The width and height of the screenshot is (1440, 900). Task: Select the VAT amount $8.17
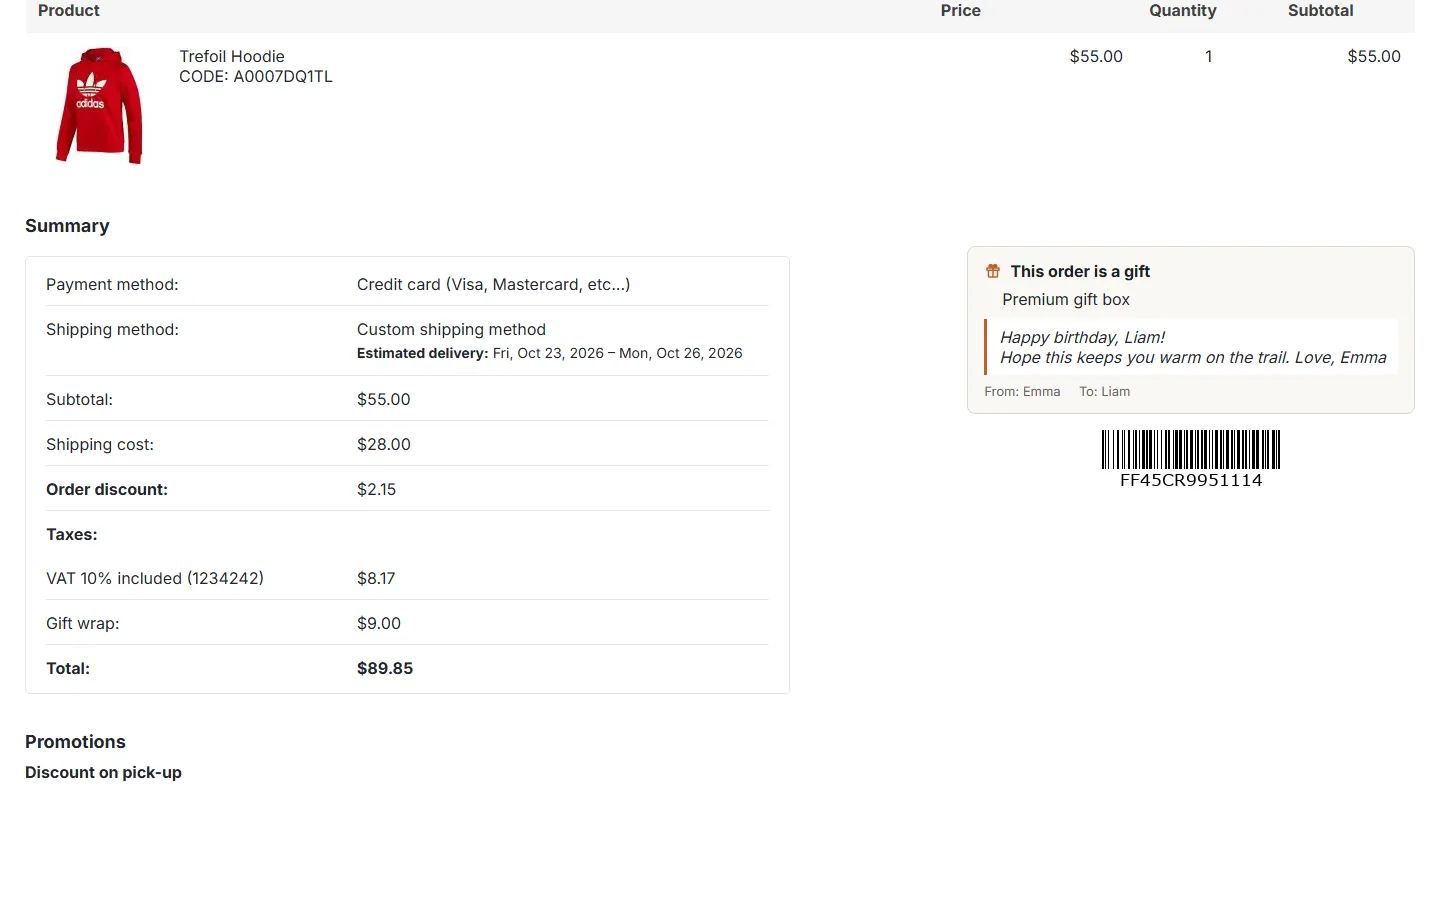point(376,578)
